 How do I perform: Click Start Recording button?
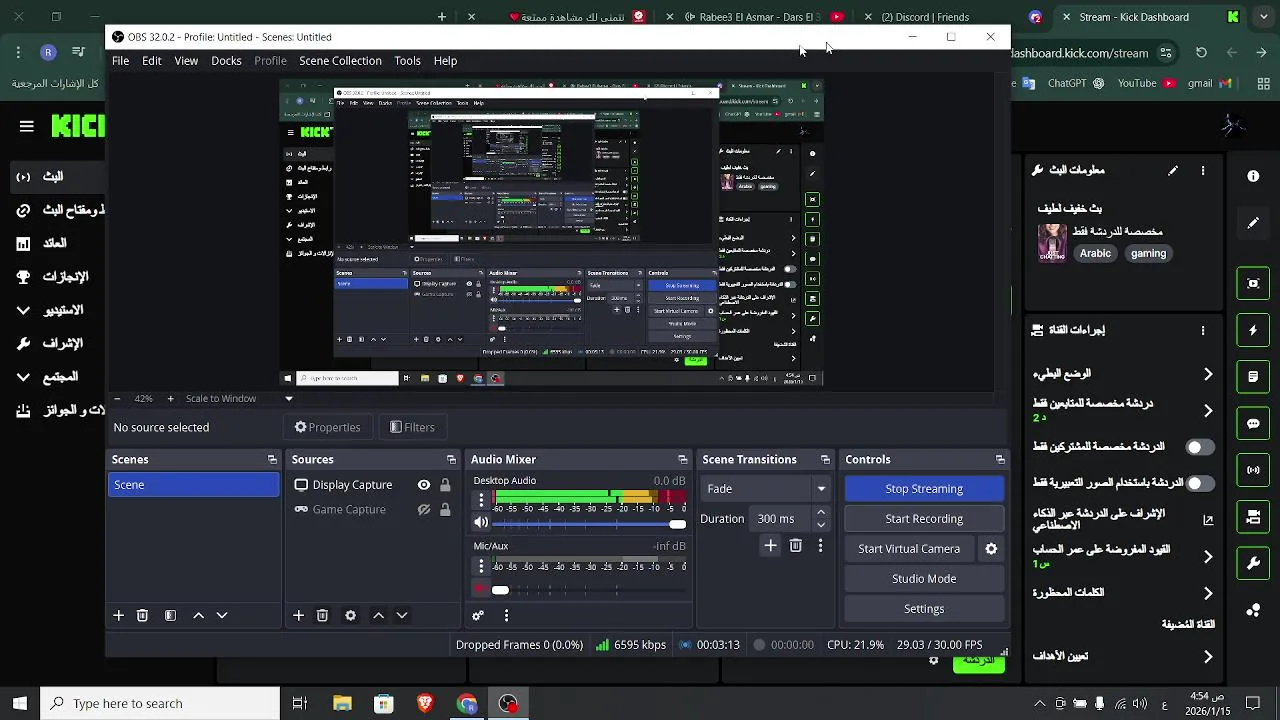(x=924, y=518)
